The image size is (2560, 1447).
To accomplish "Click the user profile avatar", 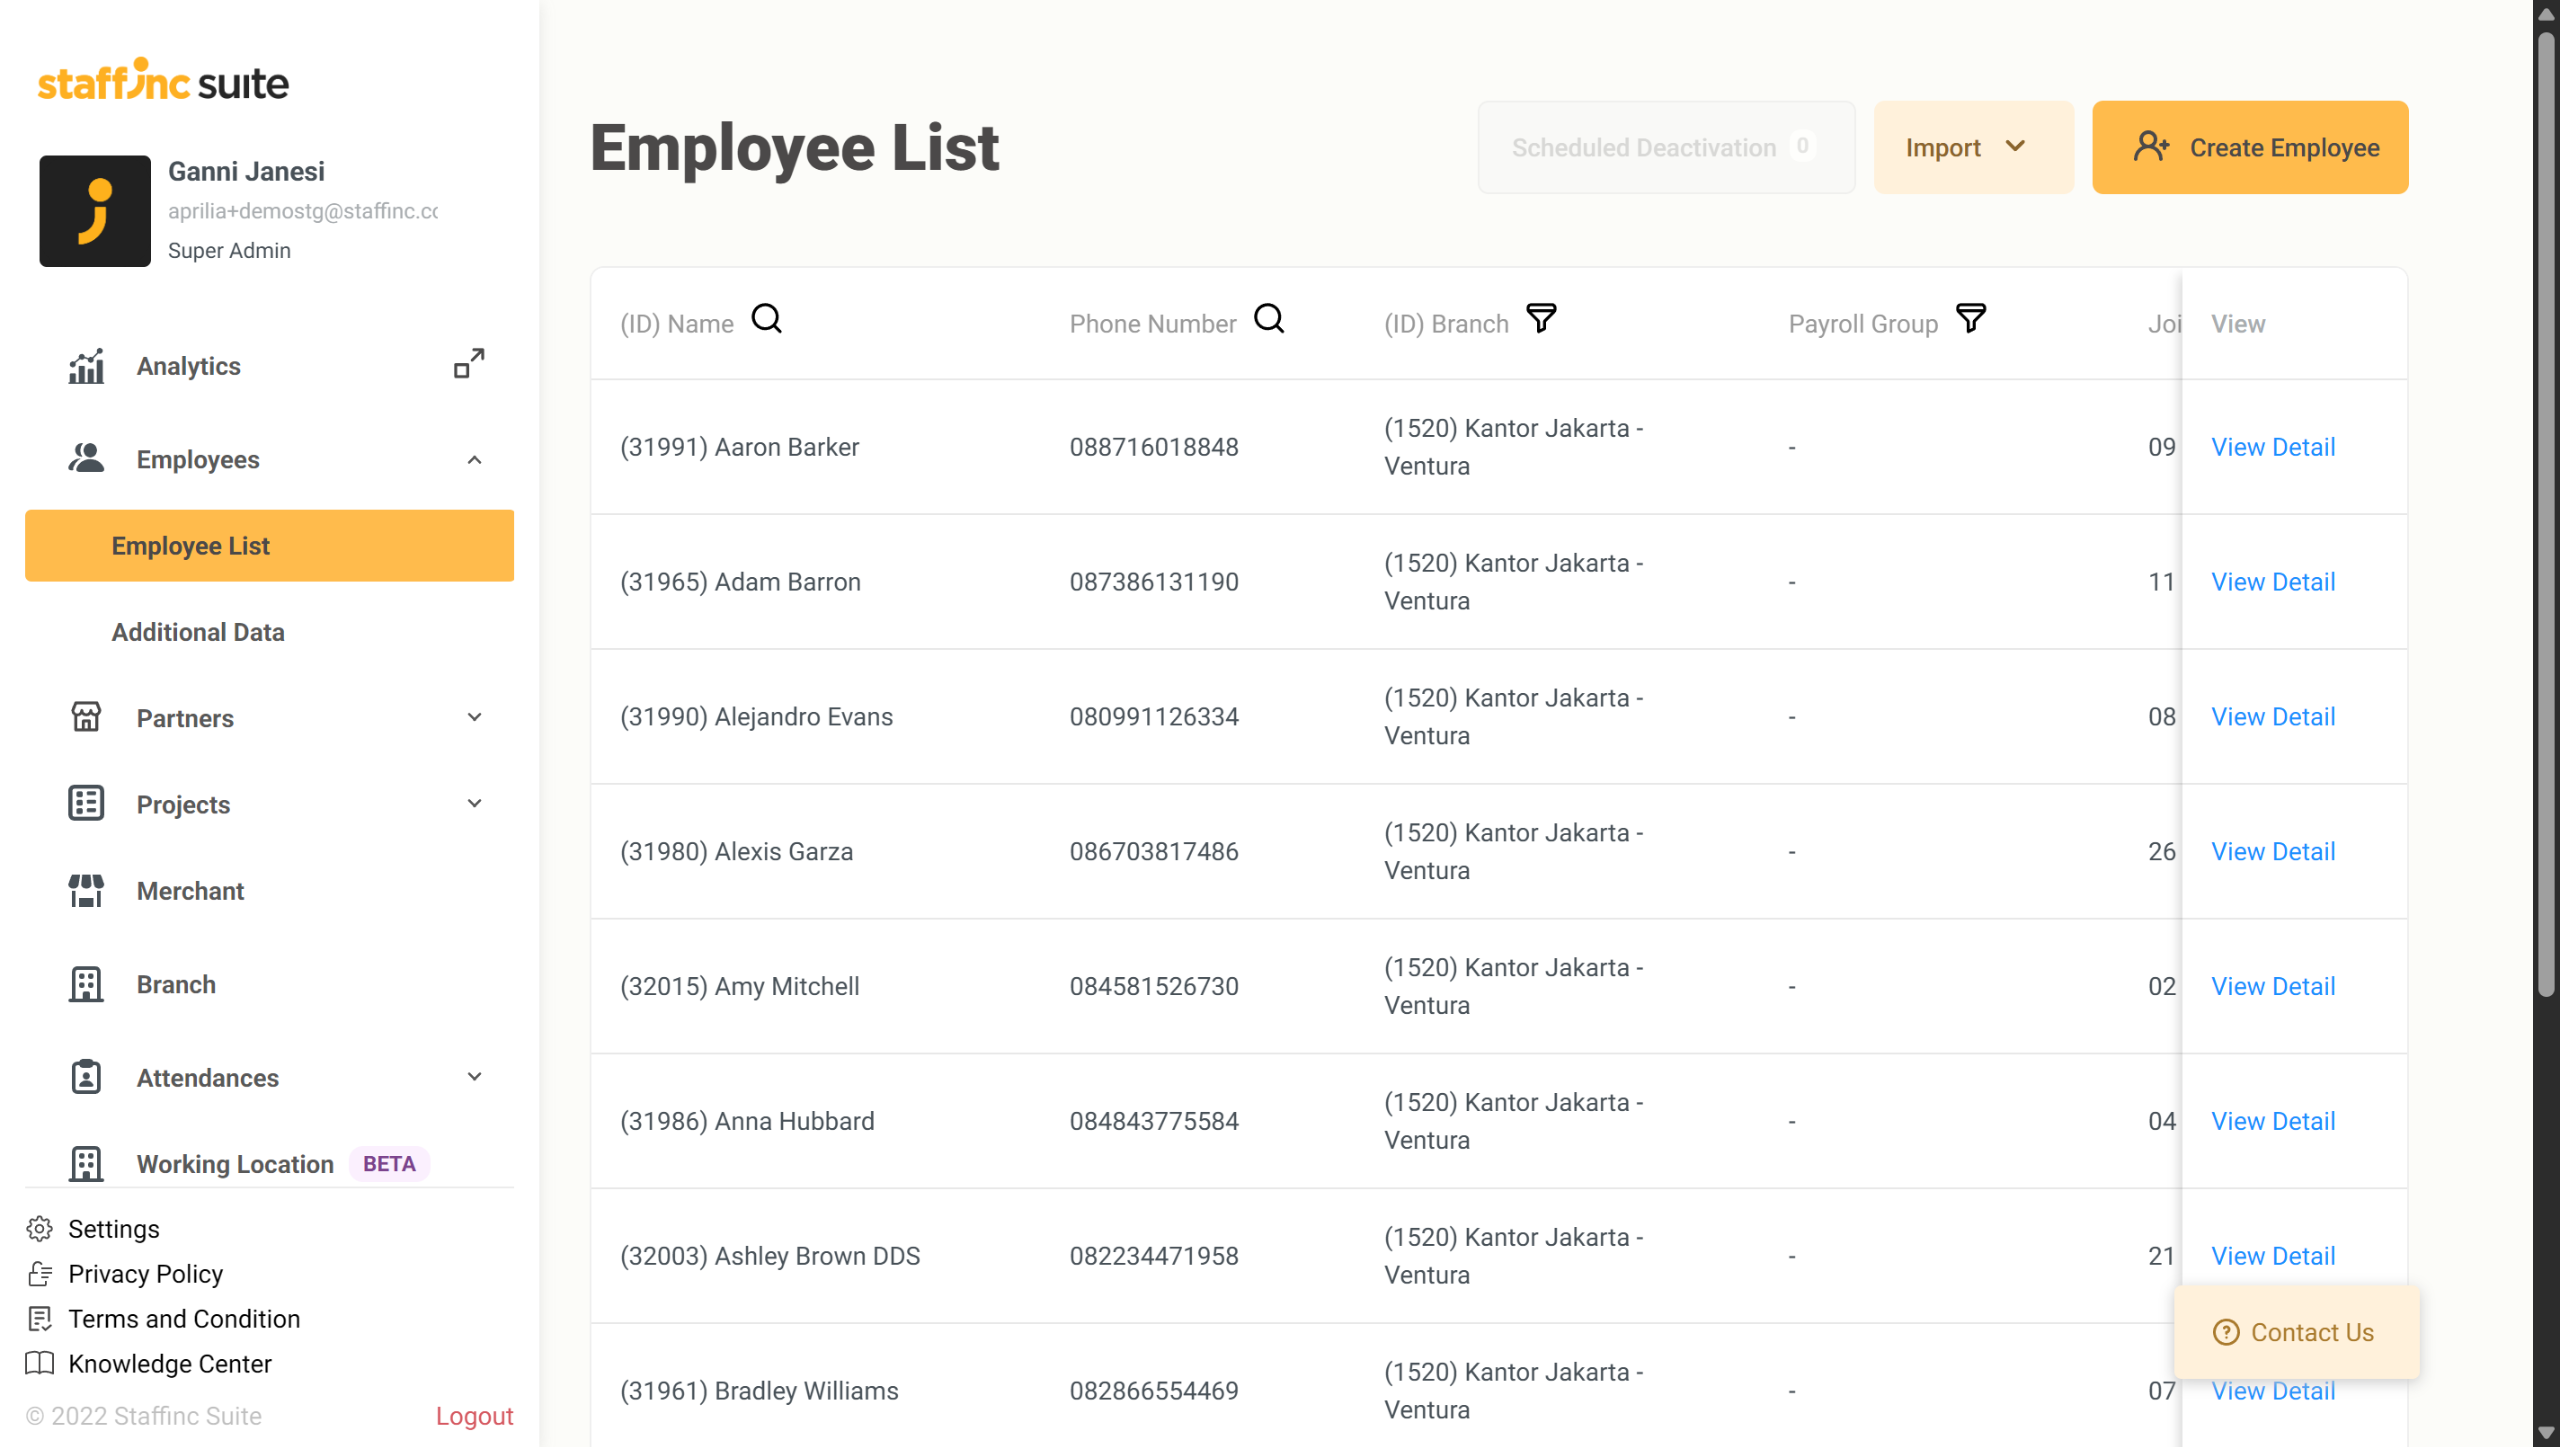I will pos(95,211).
